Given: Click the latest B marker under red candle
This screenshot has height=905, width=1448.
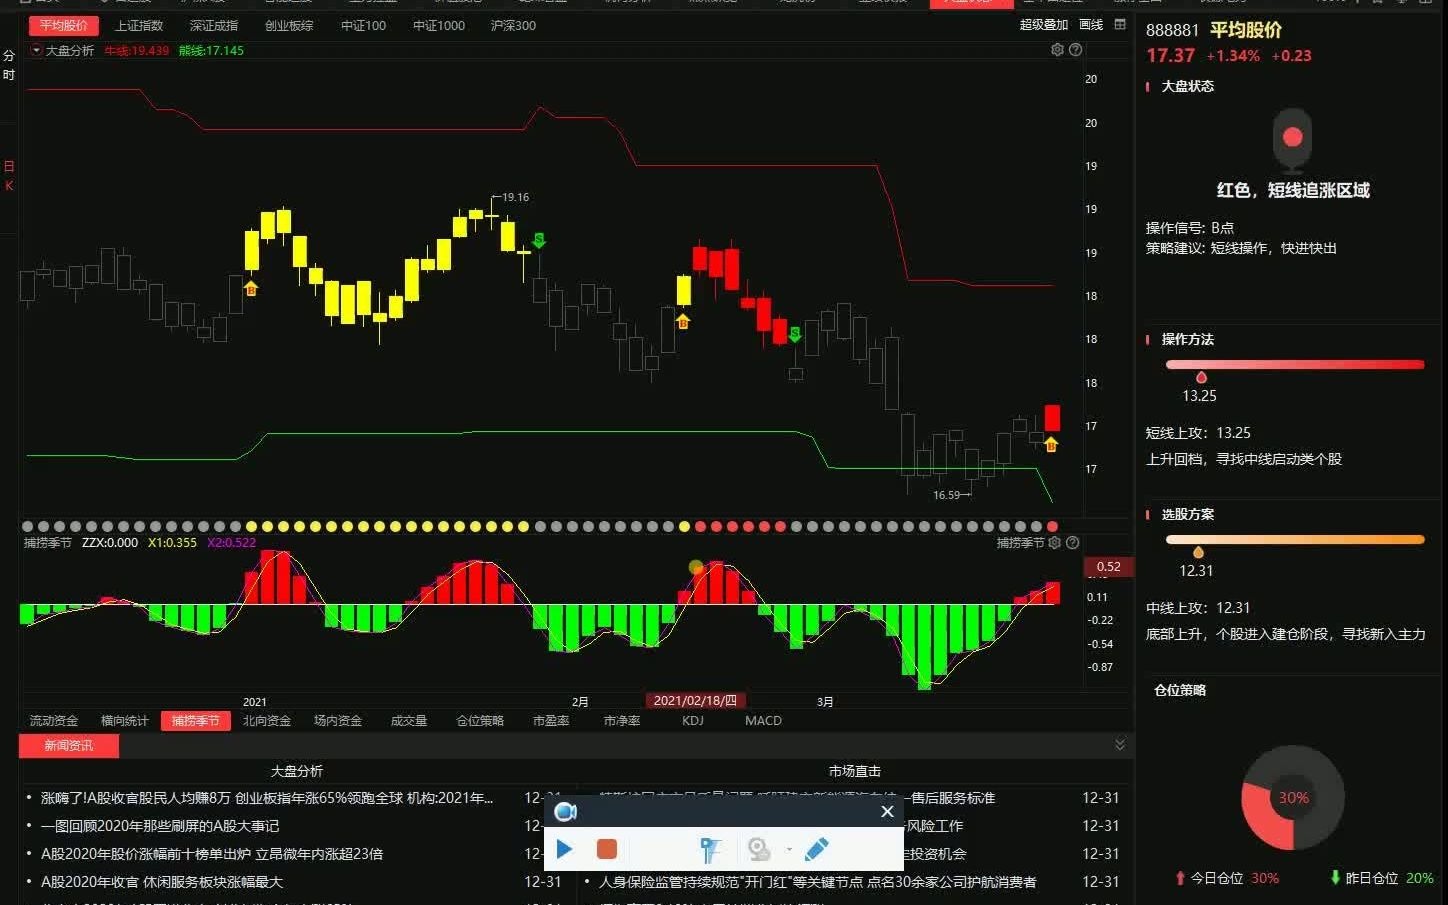Looking at the screenshot, I should 1051,444.
